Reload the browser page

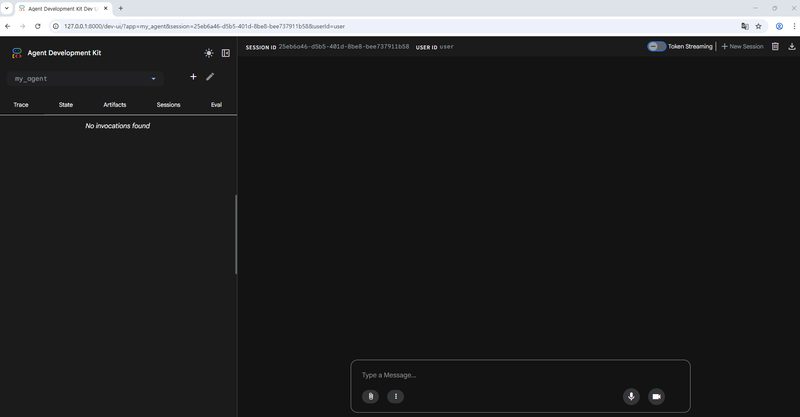(38, 26)
